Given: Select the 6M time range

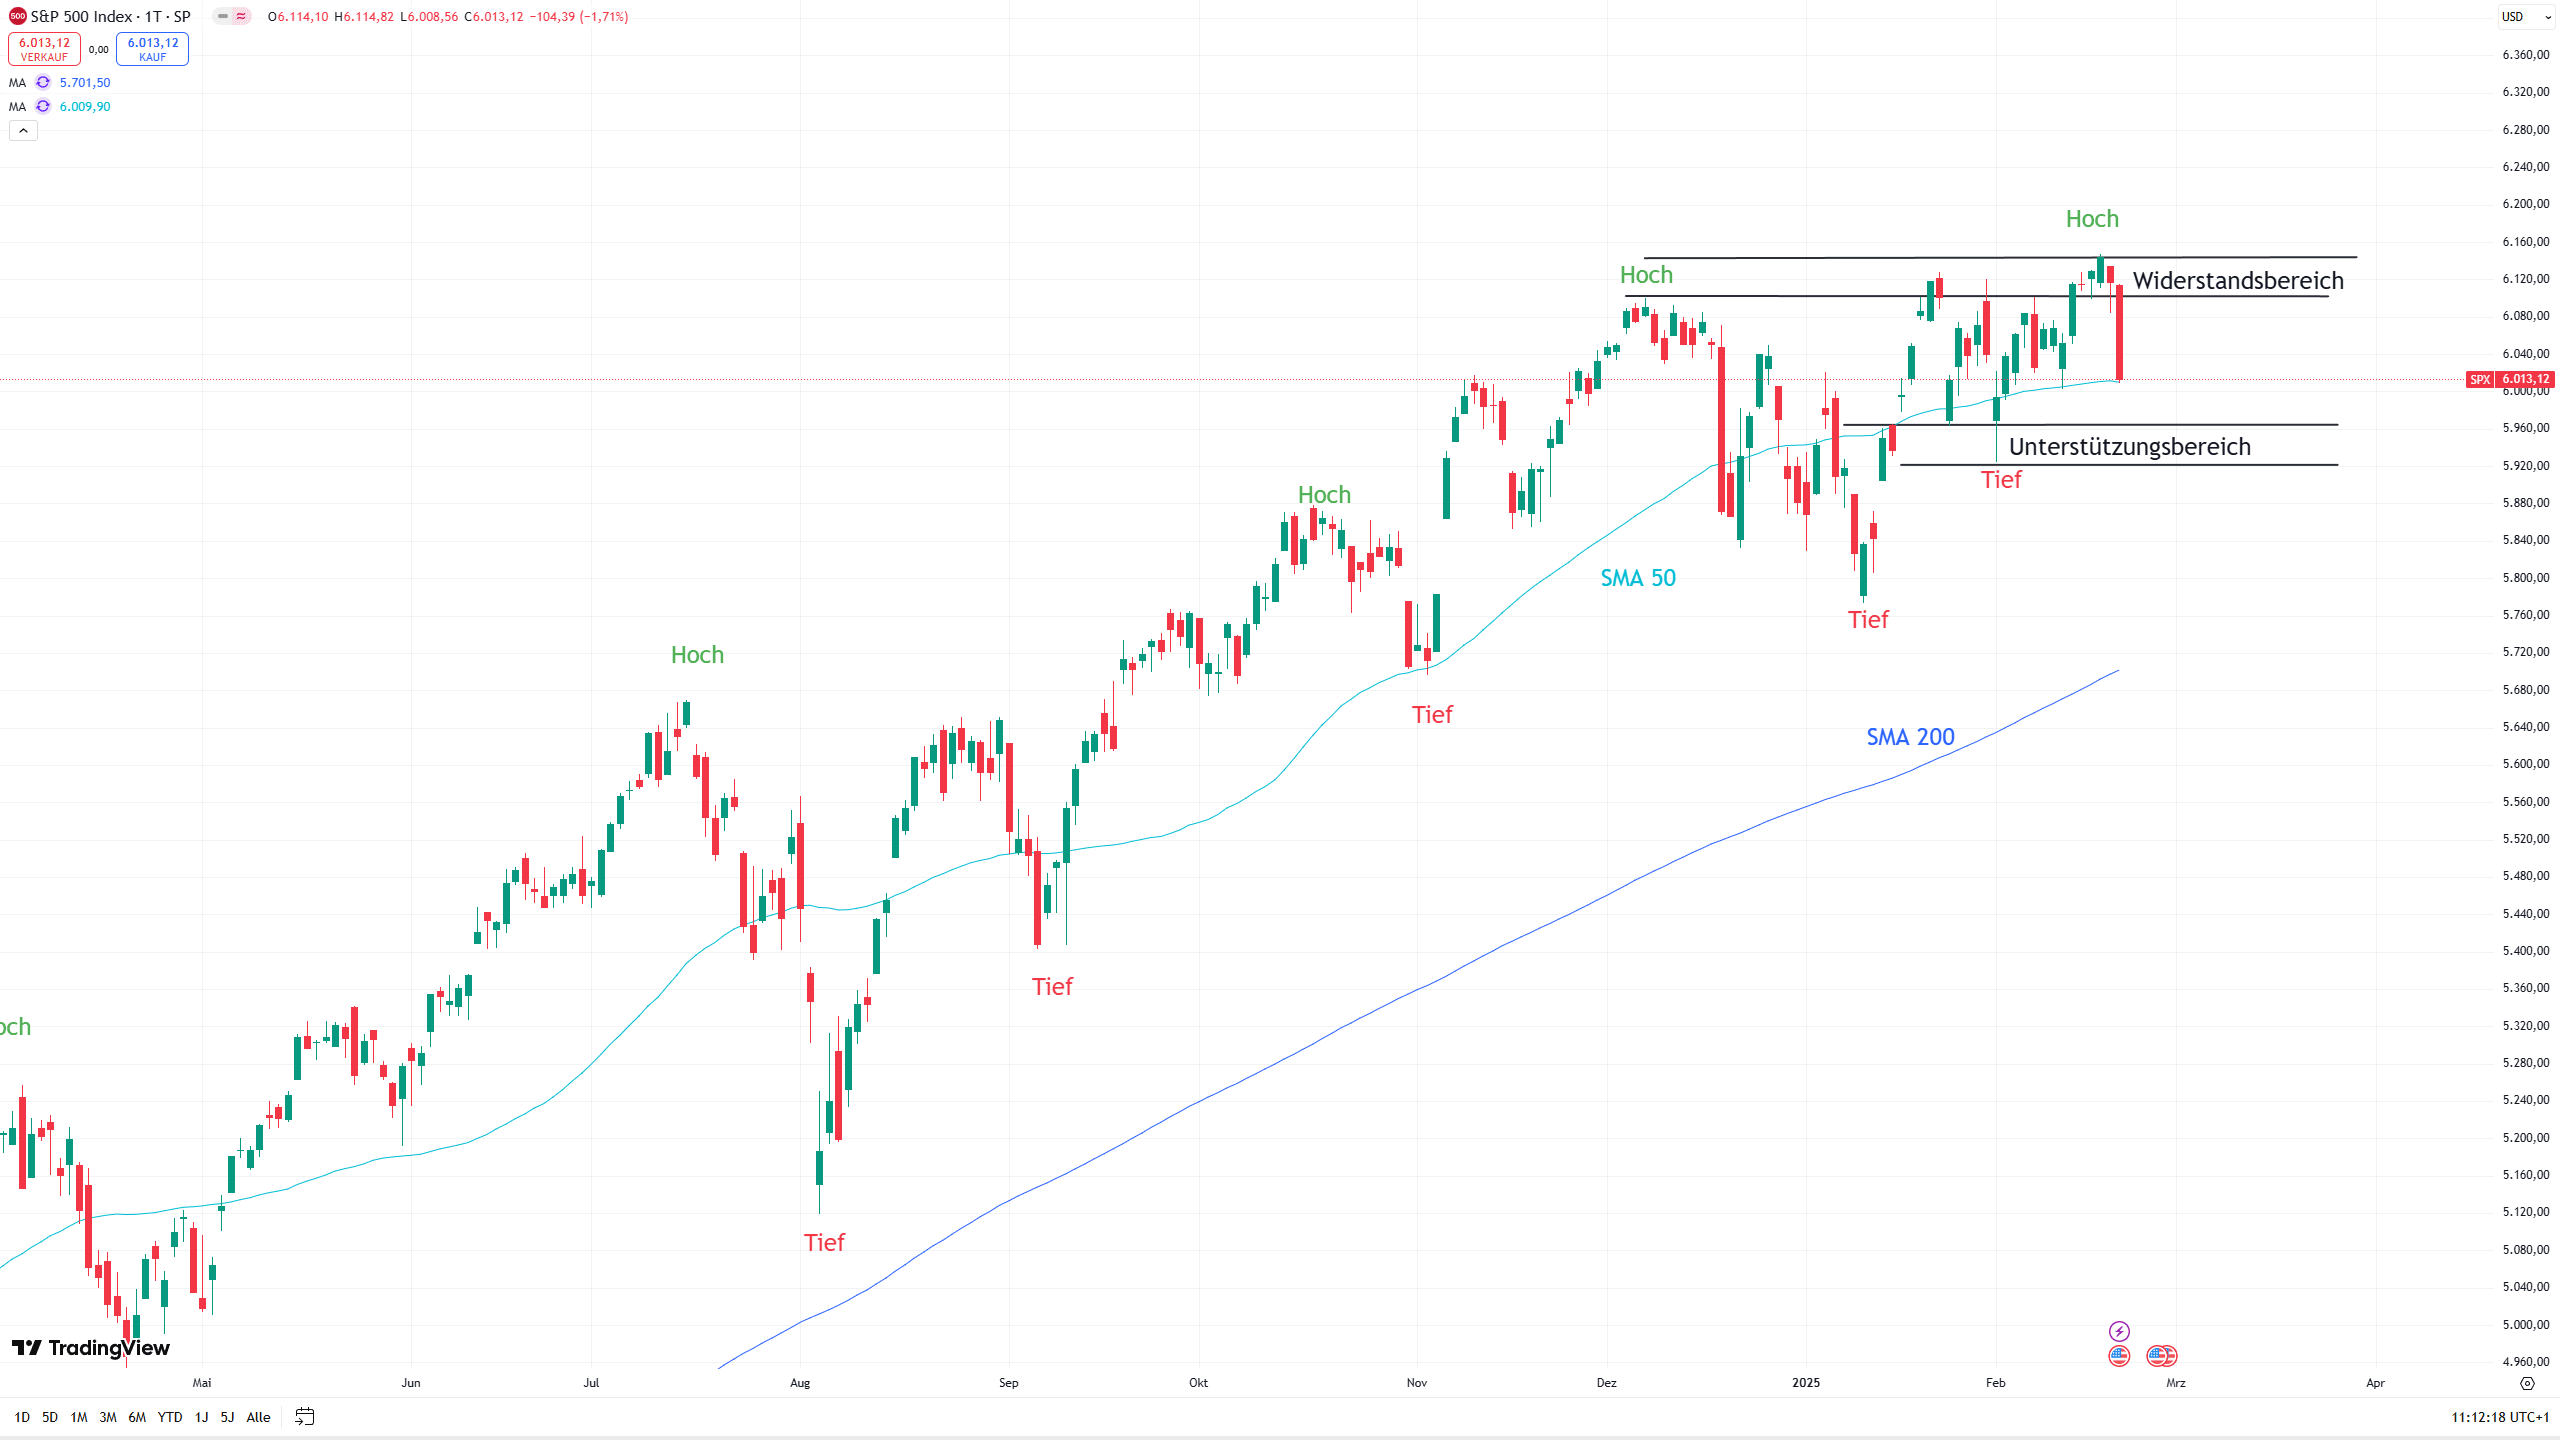Looking at the screenshot, I should (x=137, y=1417).
